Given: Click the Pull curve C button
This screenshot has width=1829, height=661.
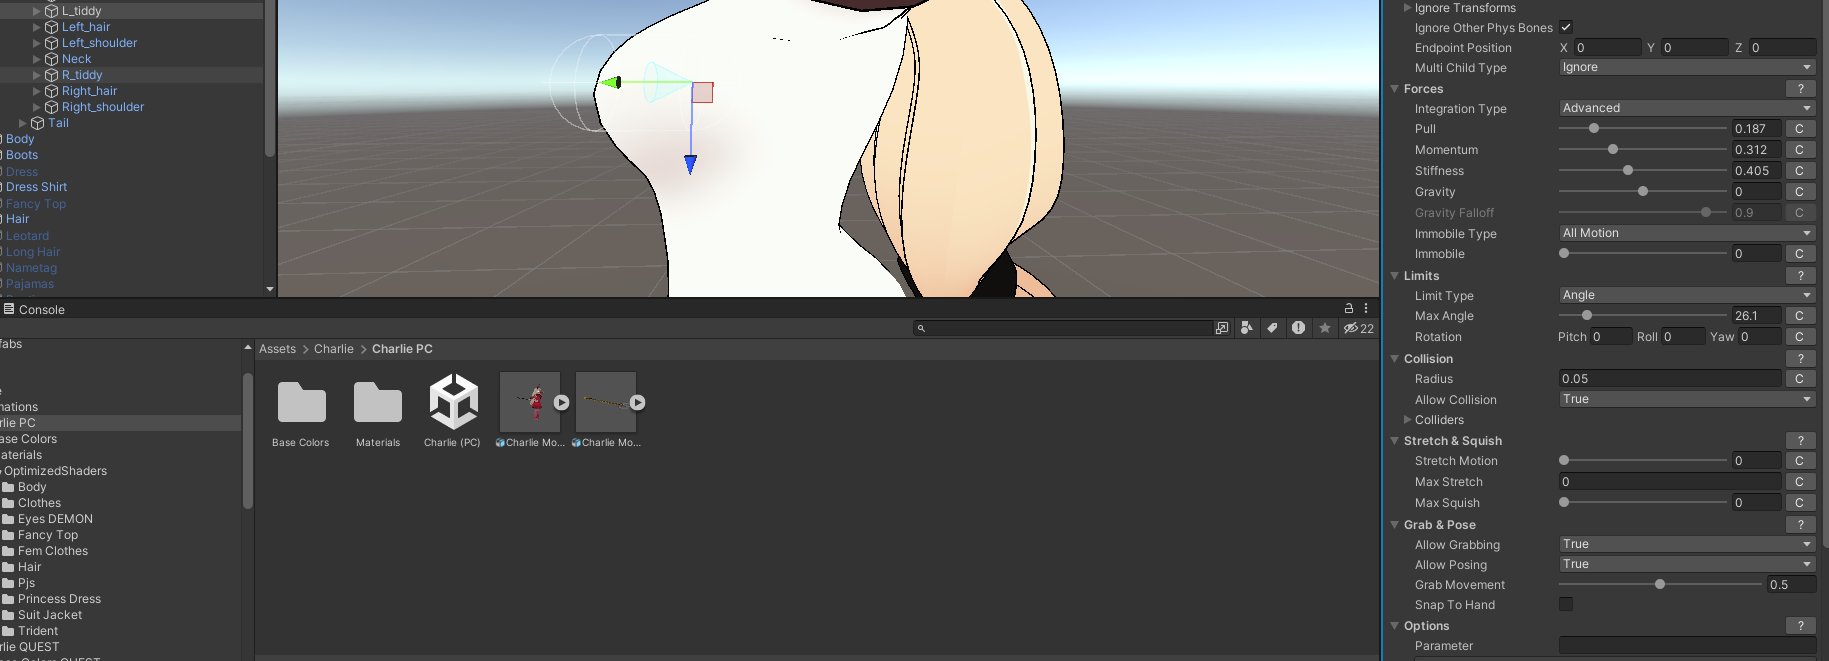Looking at the screenshot, I should click(1799, 129).
